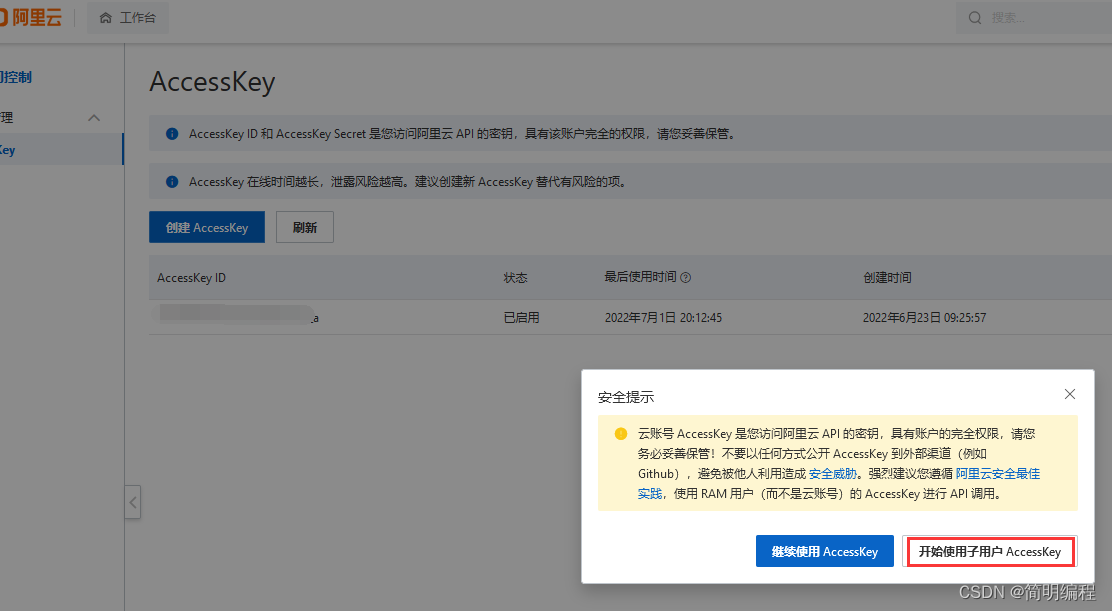1112x611 pixels.
Task: Collapse the sidebar with the arrow handle
Action: 133,503
